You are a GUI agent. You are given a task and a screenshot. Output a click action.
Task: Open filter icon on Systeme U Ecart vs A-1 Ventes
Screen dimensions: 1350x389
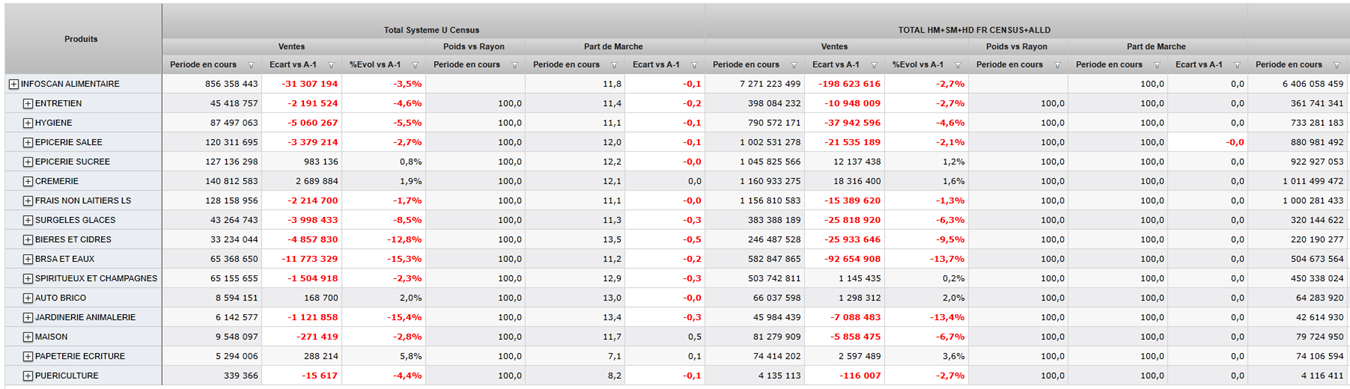[331, 65]
